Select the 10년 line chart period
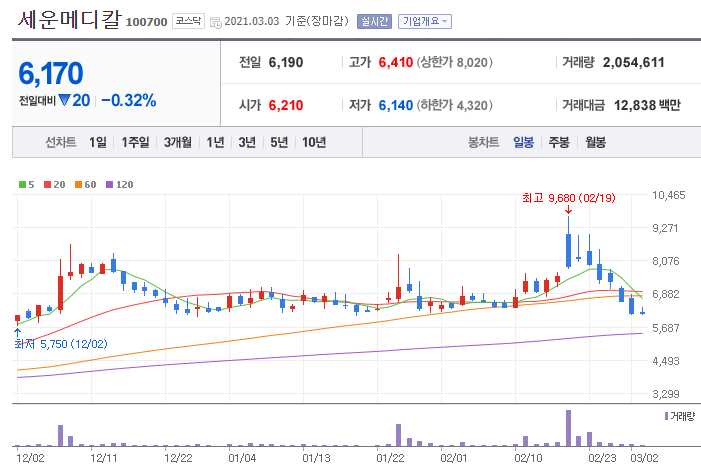Image resolution: width=701 pixels, height=470 pixels. pos(314,142)
